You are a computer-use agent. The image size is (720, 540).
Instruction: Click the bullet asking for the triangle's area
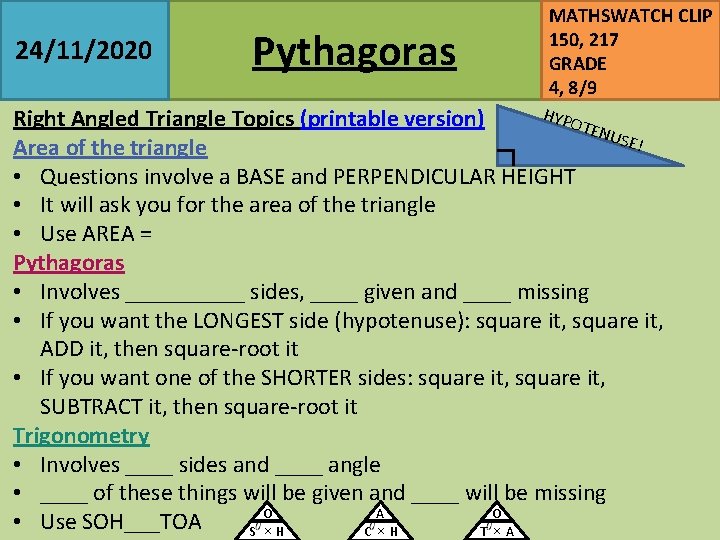click(x=238, y=205)
